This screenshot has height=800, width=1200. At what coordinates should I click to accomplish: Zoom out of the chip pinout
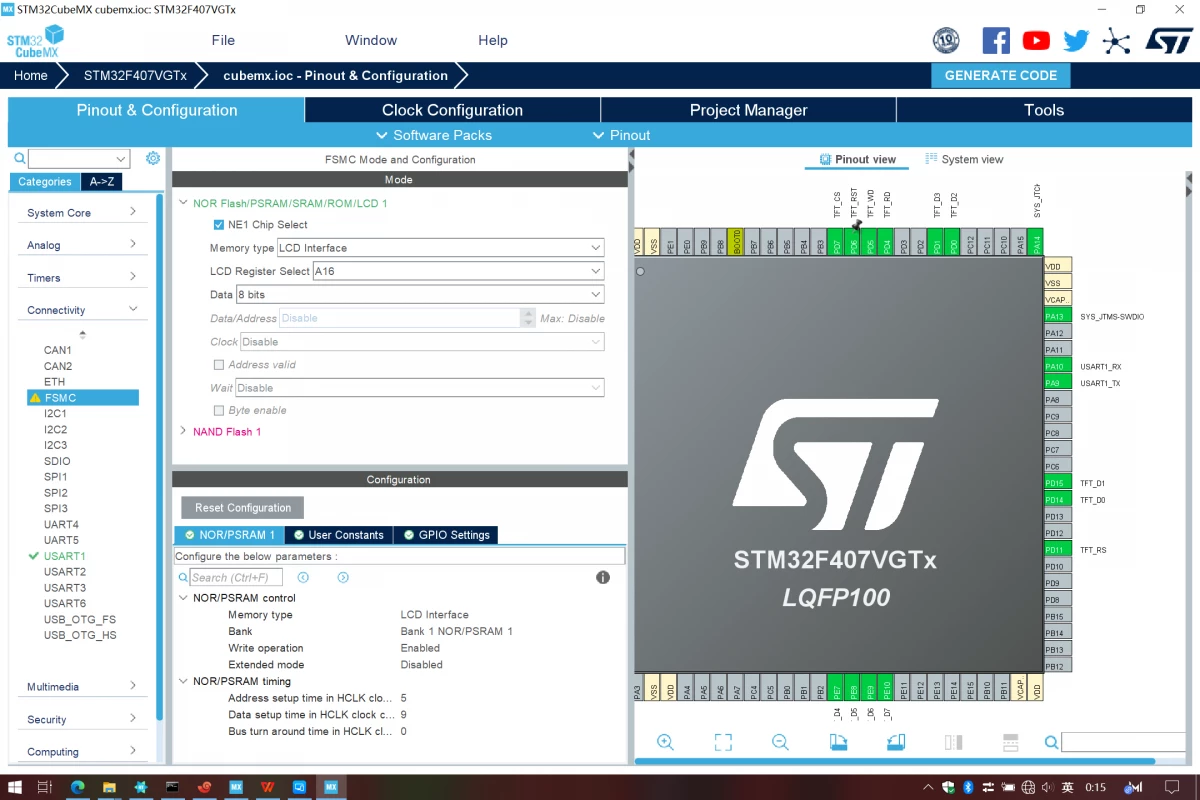tap(780, 742)
